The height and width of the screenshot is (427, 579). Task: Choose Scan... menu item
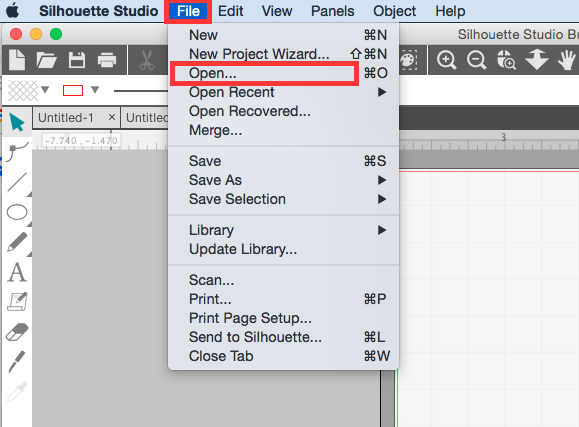(x=283, y=280)
